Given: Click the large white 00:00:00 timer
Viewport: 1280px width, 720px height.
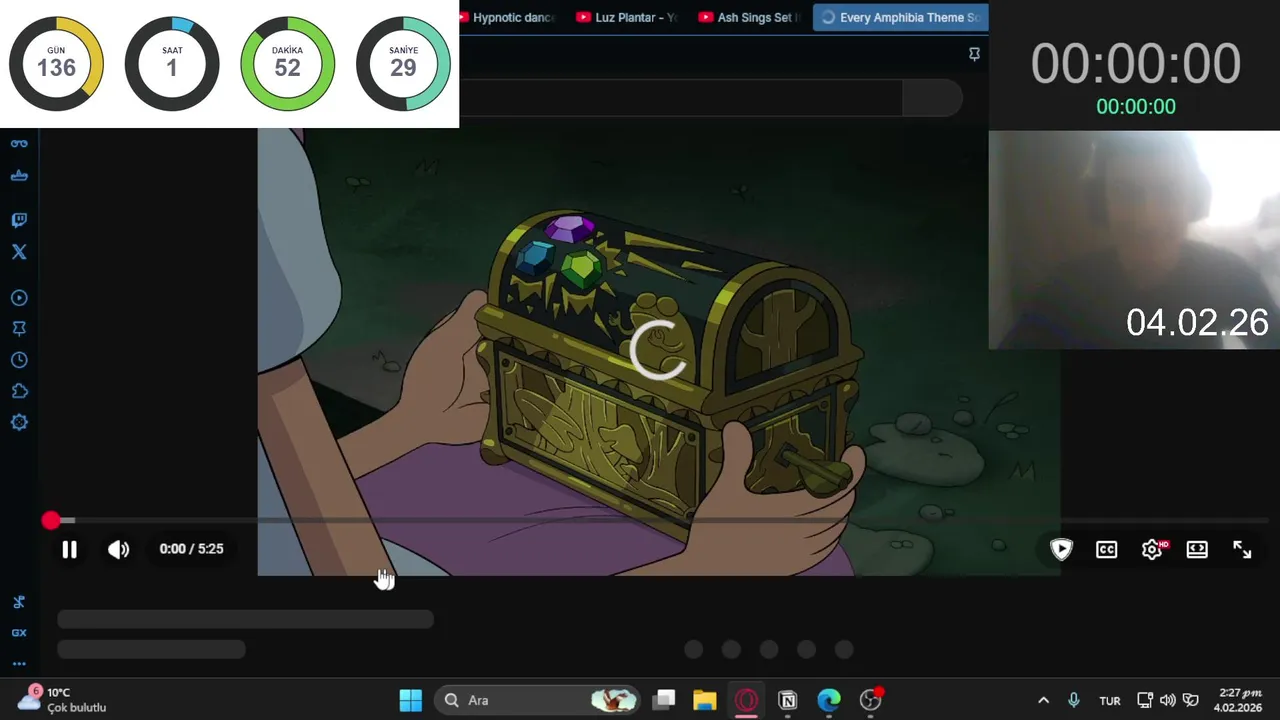Looking at the screenshot, I should [x=1136, y=65].
